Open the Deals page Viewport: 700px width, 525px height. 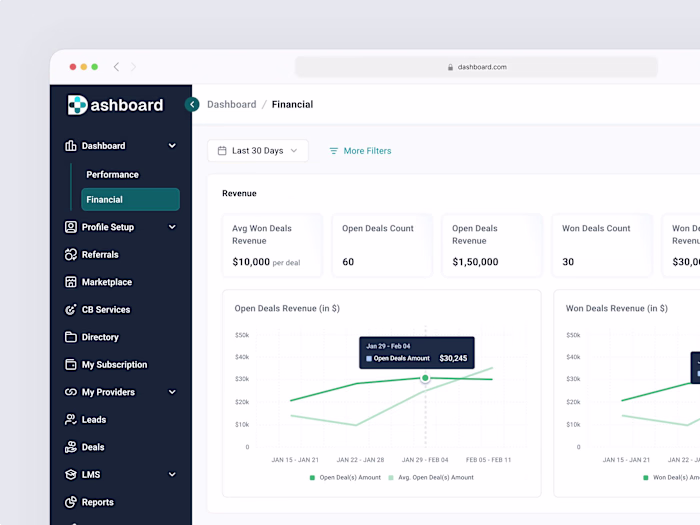[93, 447]
